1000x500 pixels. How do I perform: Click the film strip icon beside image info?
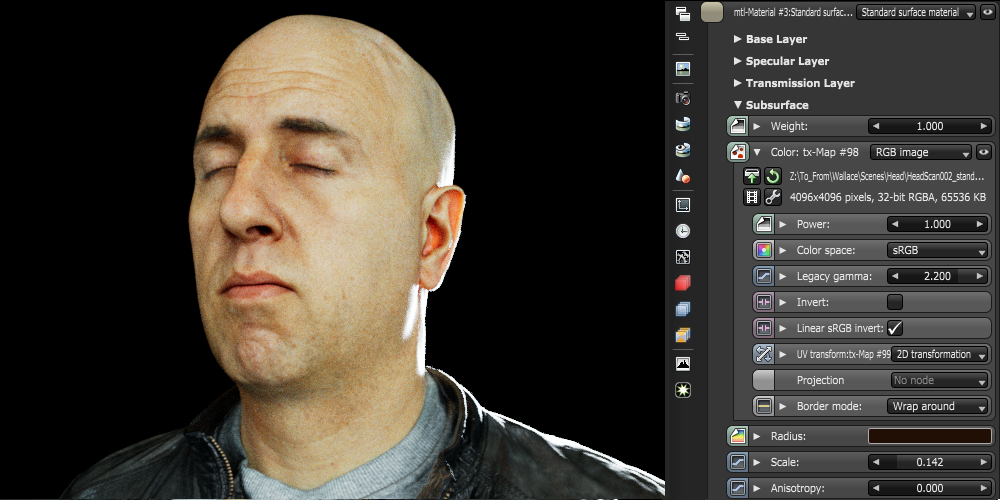pyautogui.click(x=752, y=197)
